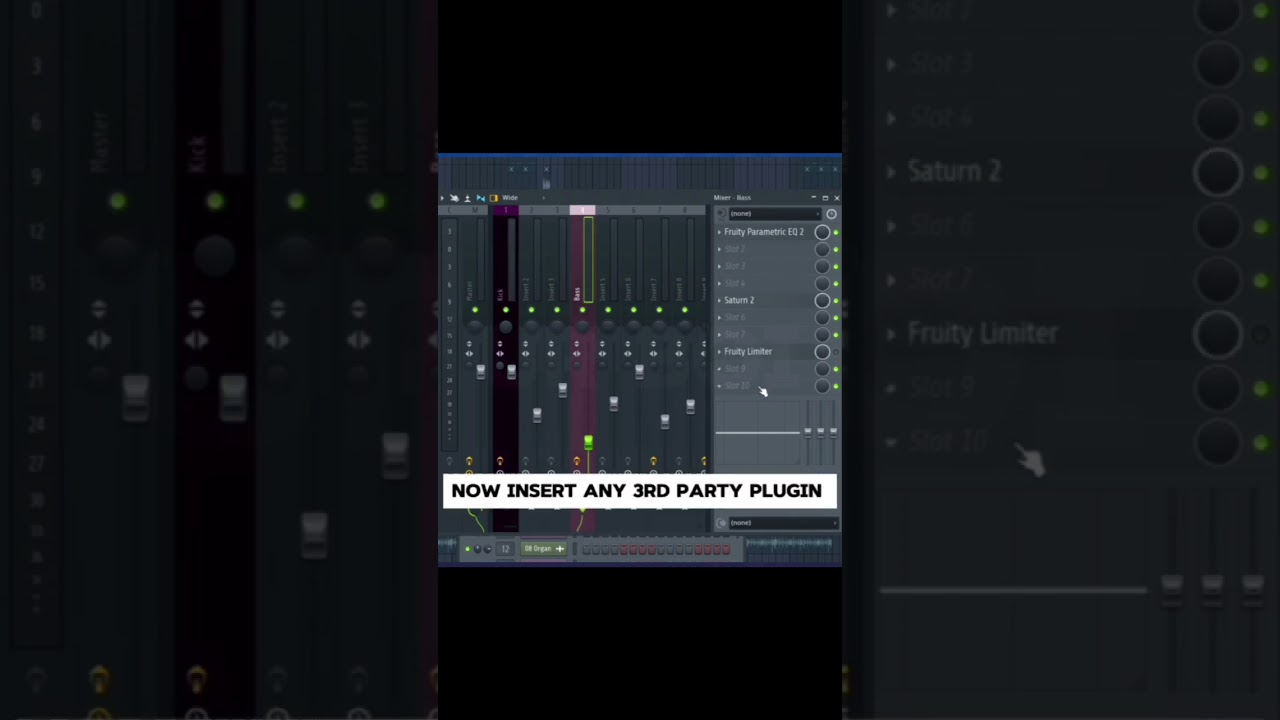Disable Fruity Parametric EQ 2 via its green LED

pos(836,232)
